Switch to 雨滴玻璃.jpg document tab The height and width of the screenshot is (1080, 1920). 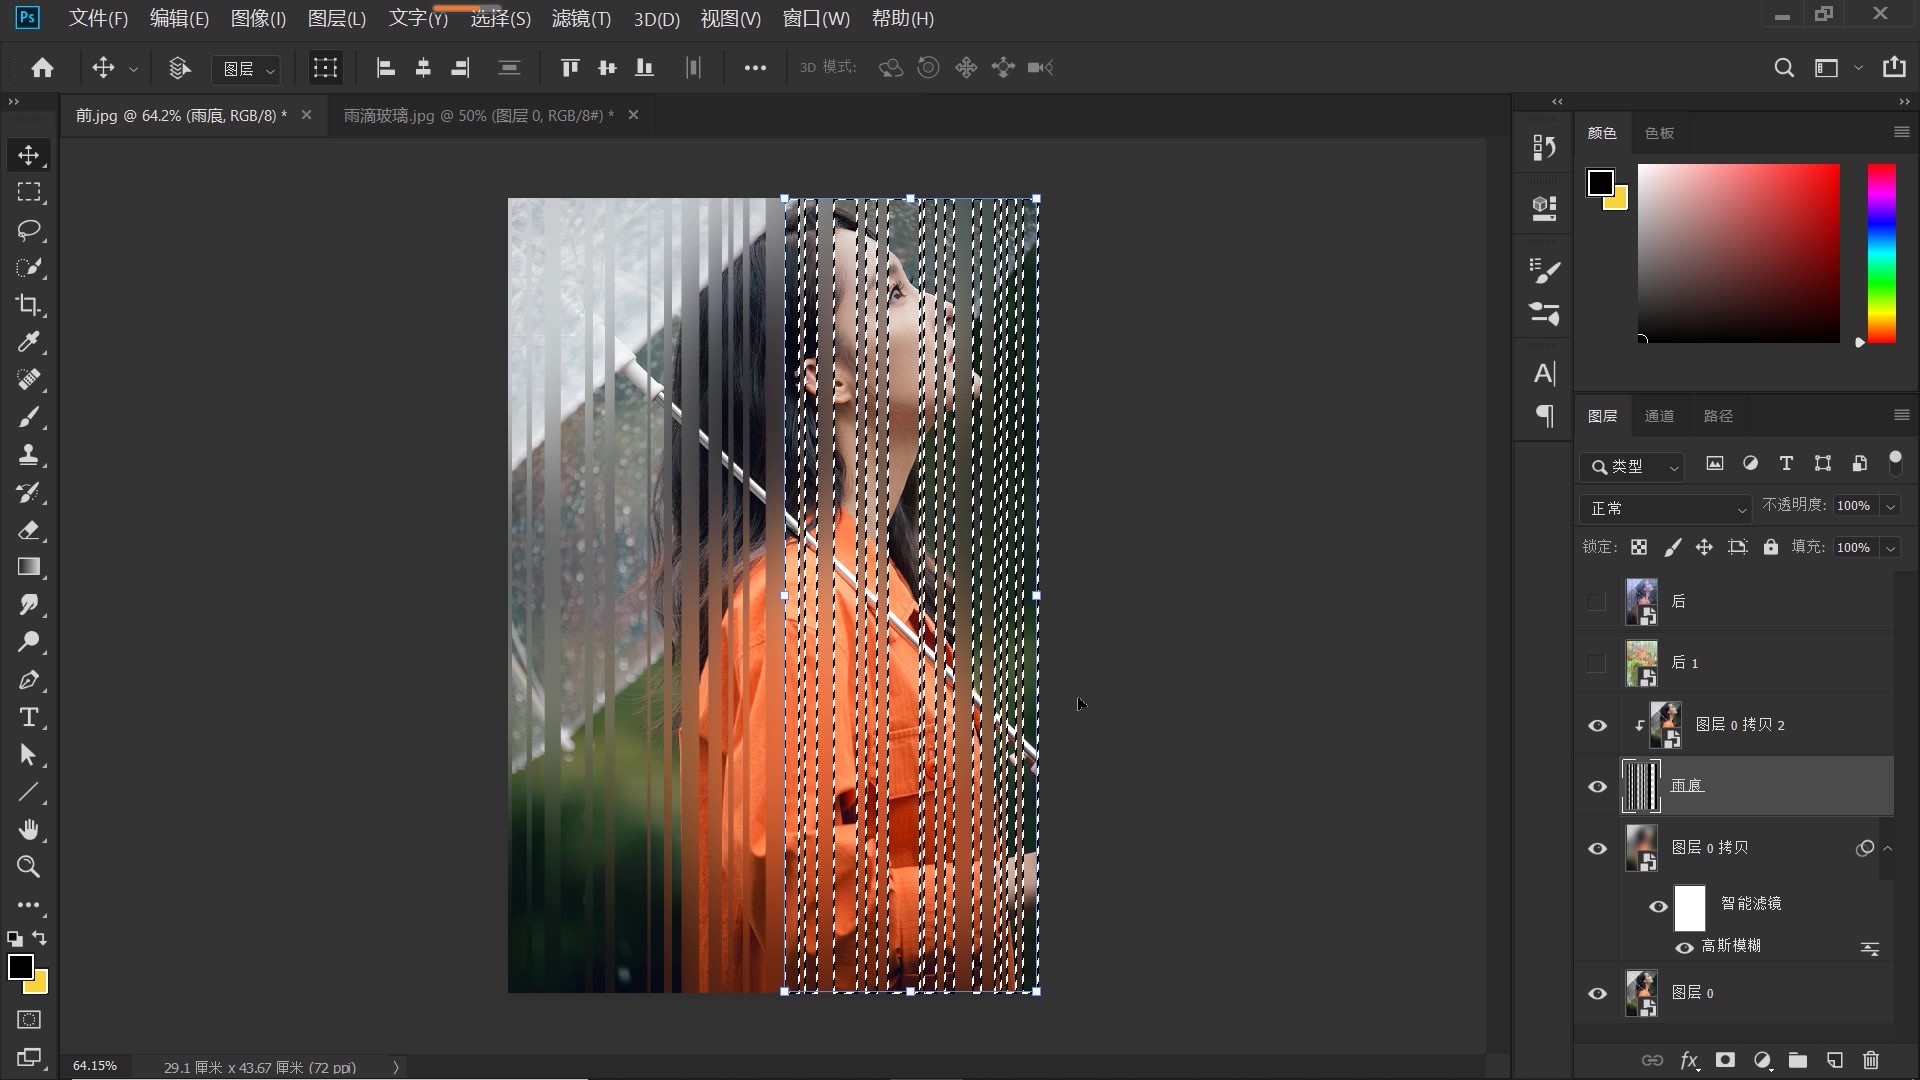point(479,115)
